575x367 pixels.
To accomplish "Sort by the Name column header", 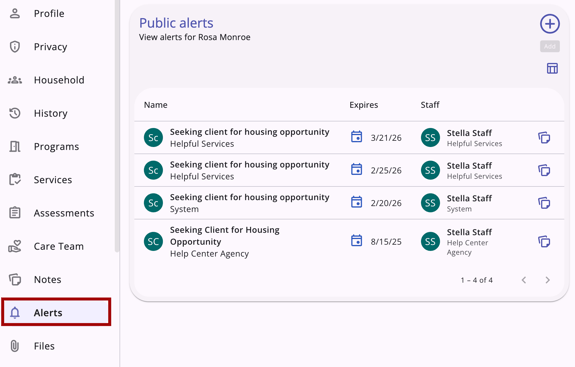I will [155, 105].
